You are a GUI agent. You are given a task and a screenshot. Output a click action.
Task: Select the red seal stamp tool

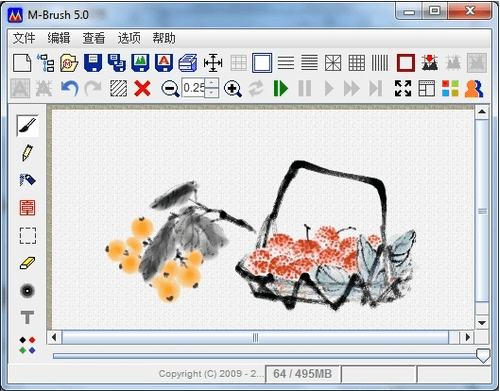(27, 208)
